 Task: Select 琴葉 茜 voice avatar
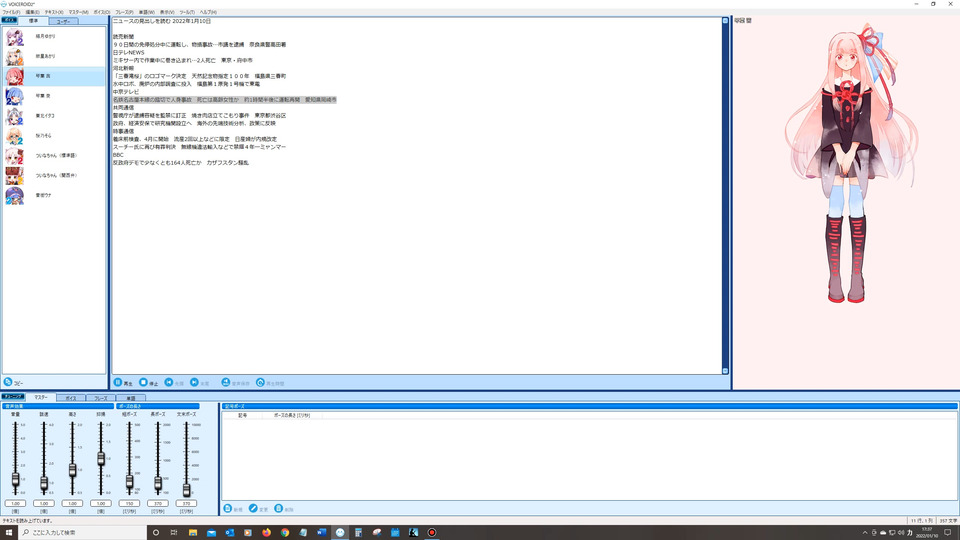coord(15,77)
